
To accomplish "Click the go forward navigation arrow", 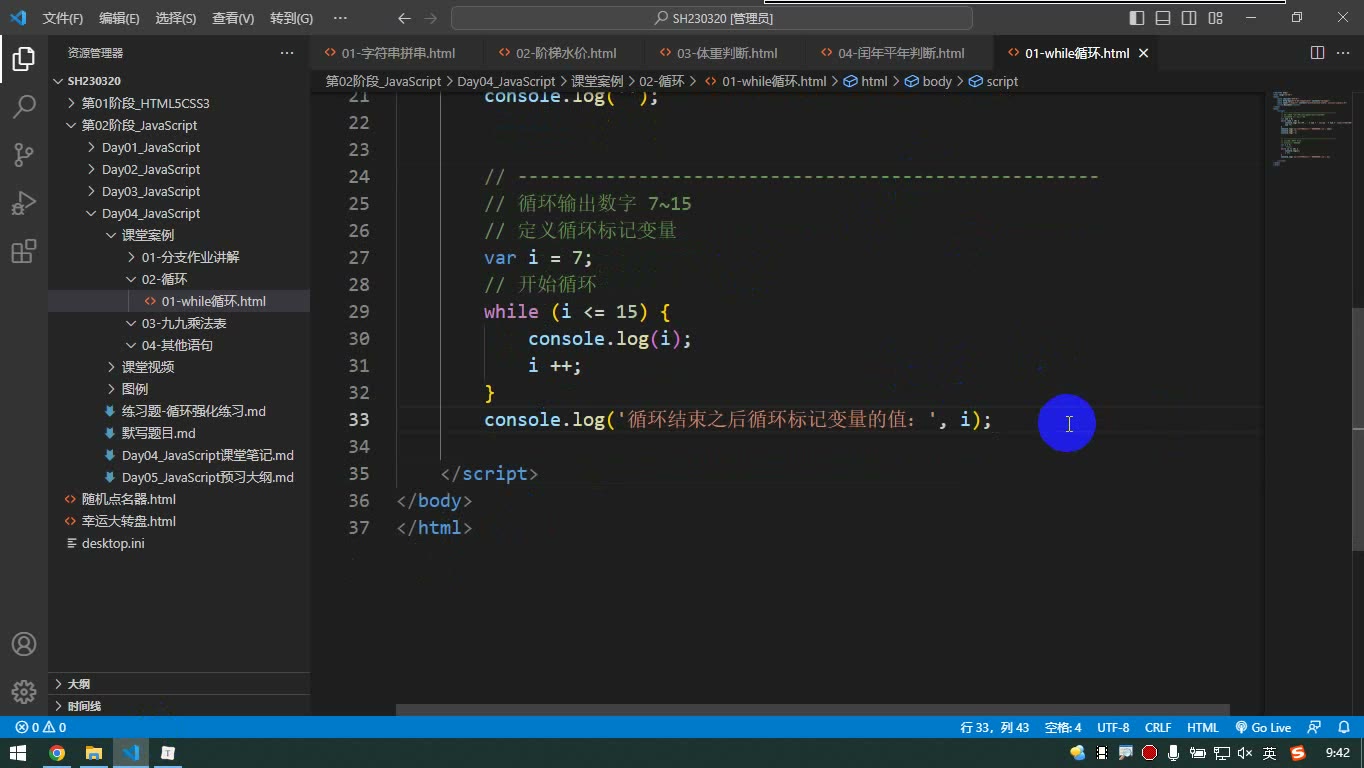I will coord(431,18).
